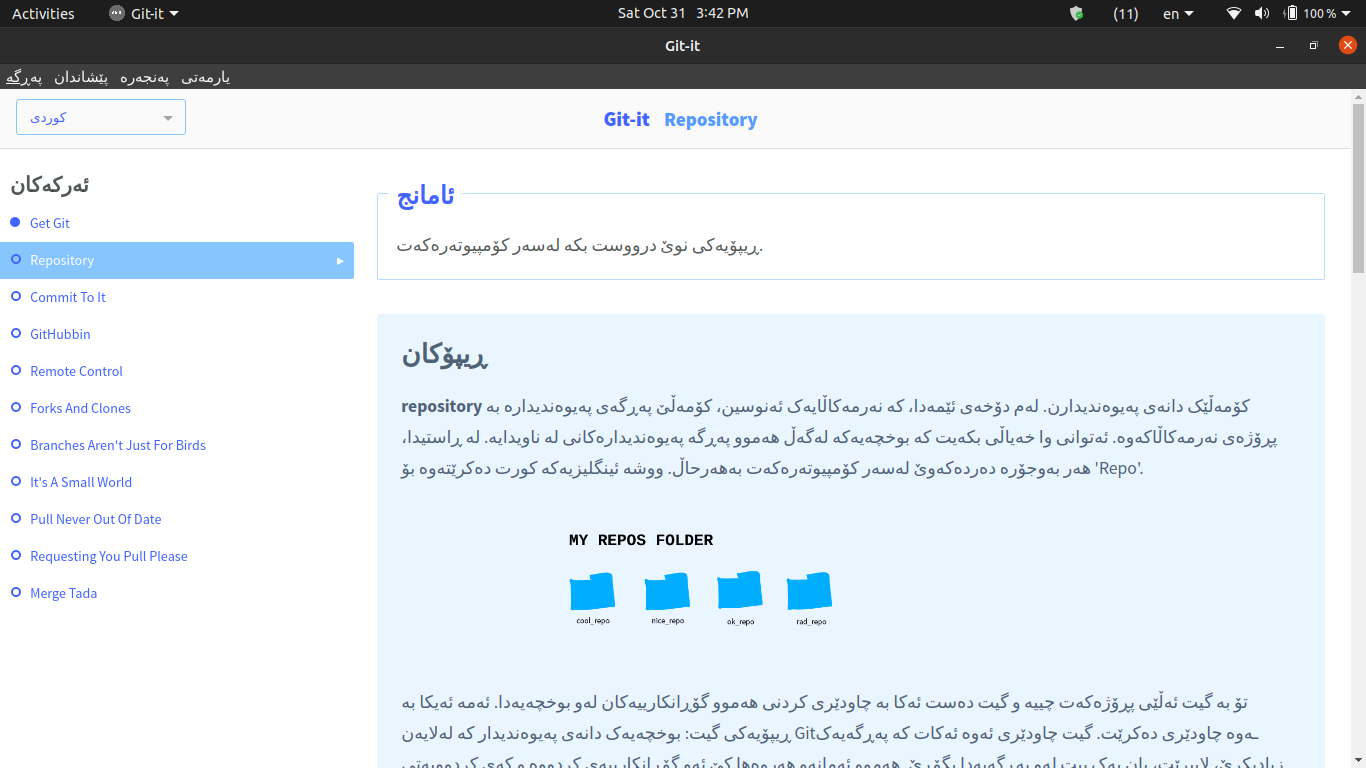Click the Git-it header link
This screenshot has height=768, width=1366.
[x=627, y=119]
